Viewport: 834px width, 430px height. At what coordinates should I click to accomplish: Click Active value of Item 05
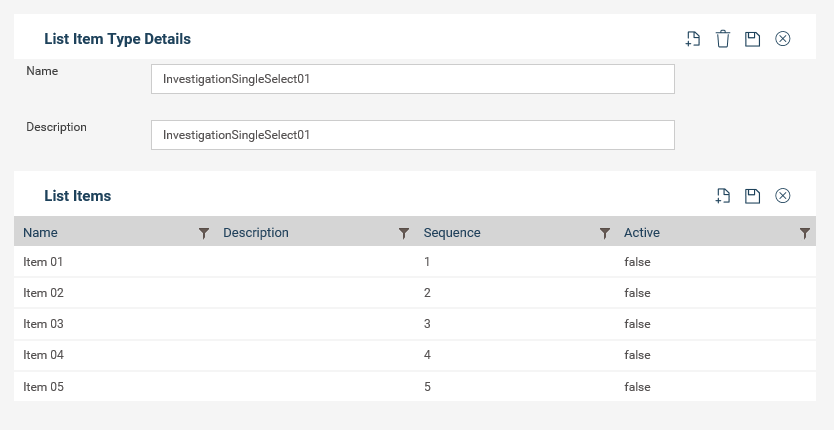click(637, 387)
